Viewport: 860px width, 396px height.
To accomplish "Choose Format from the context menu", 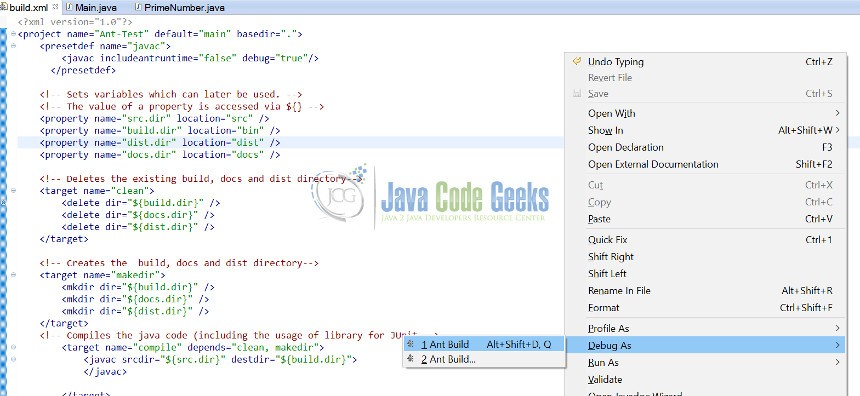I will pos(705,308).
